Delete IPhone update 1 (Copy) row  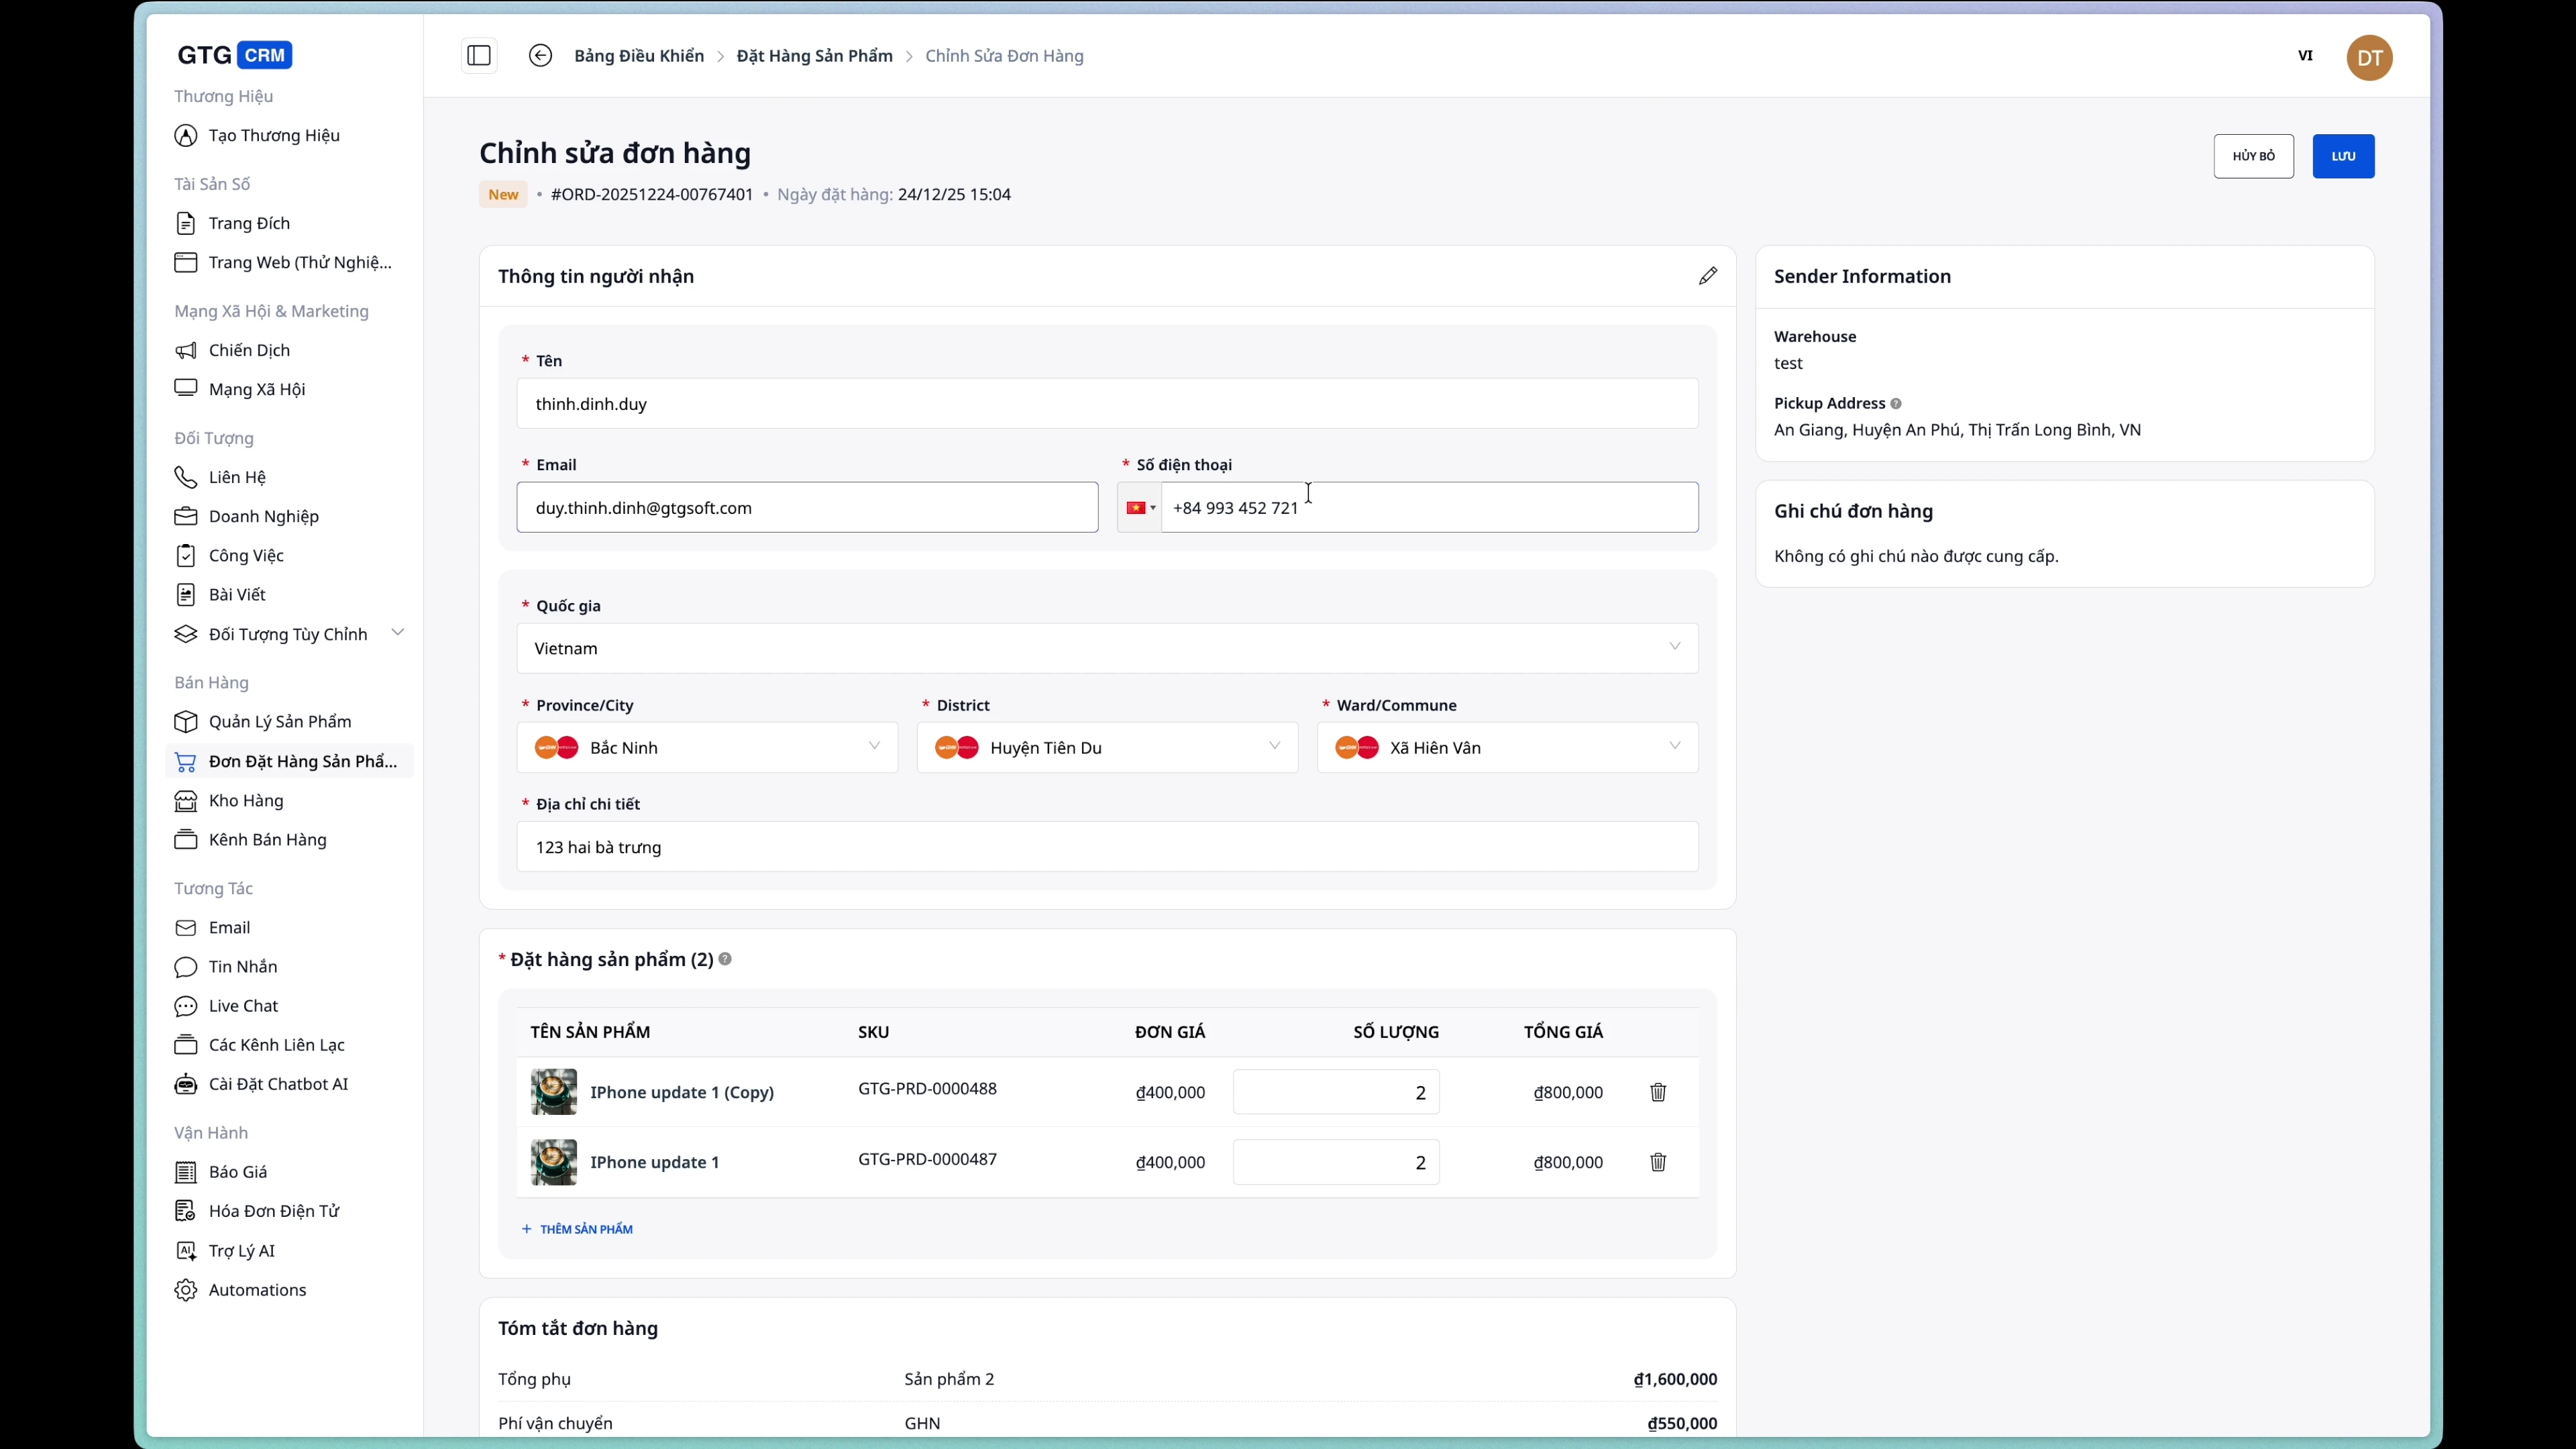click(x=1657, y=1092)
